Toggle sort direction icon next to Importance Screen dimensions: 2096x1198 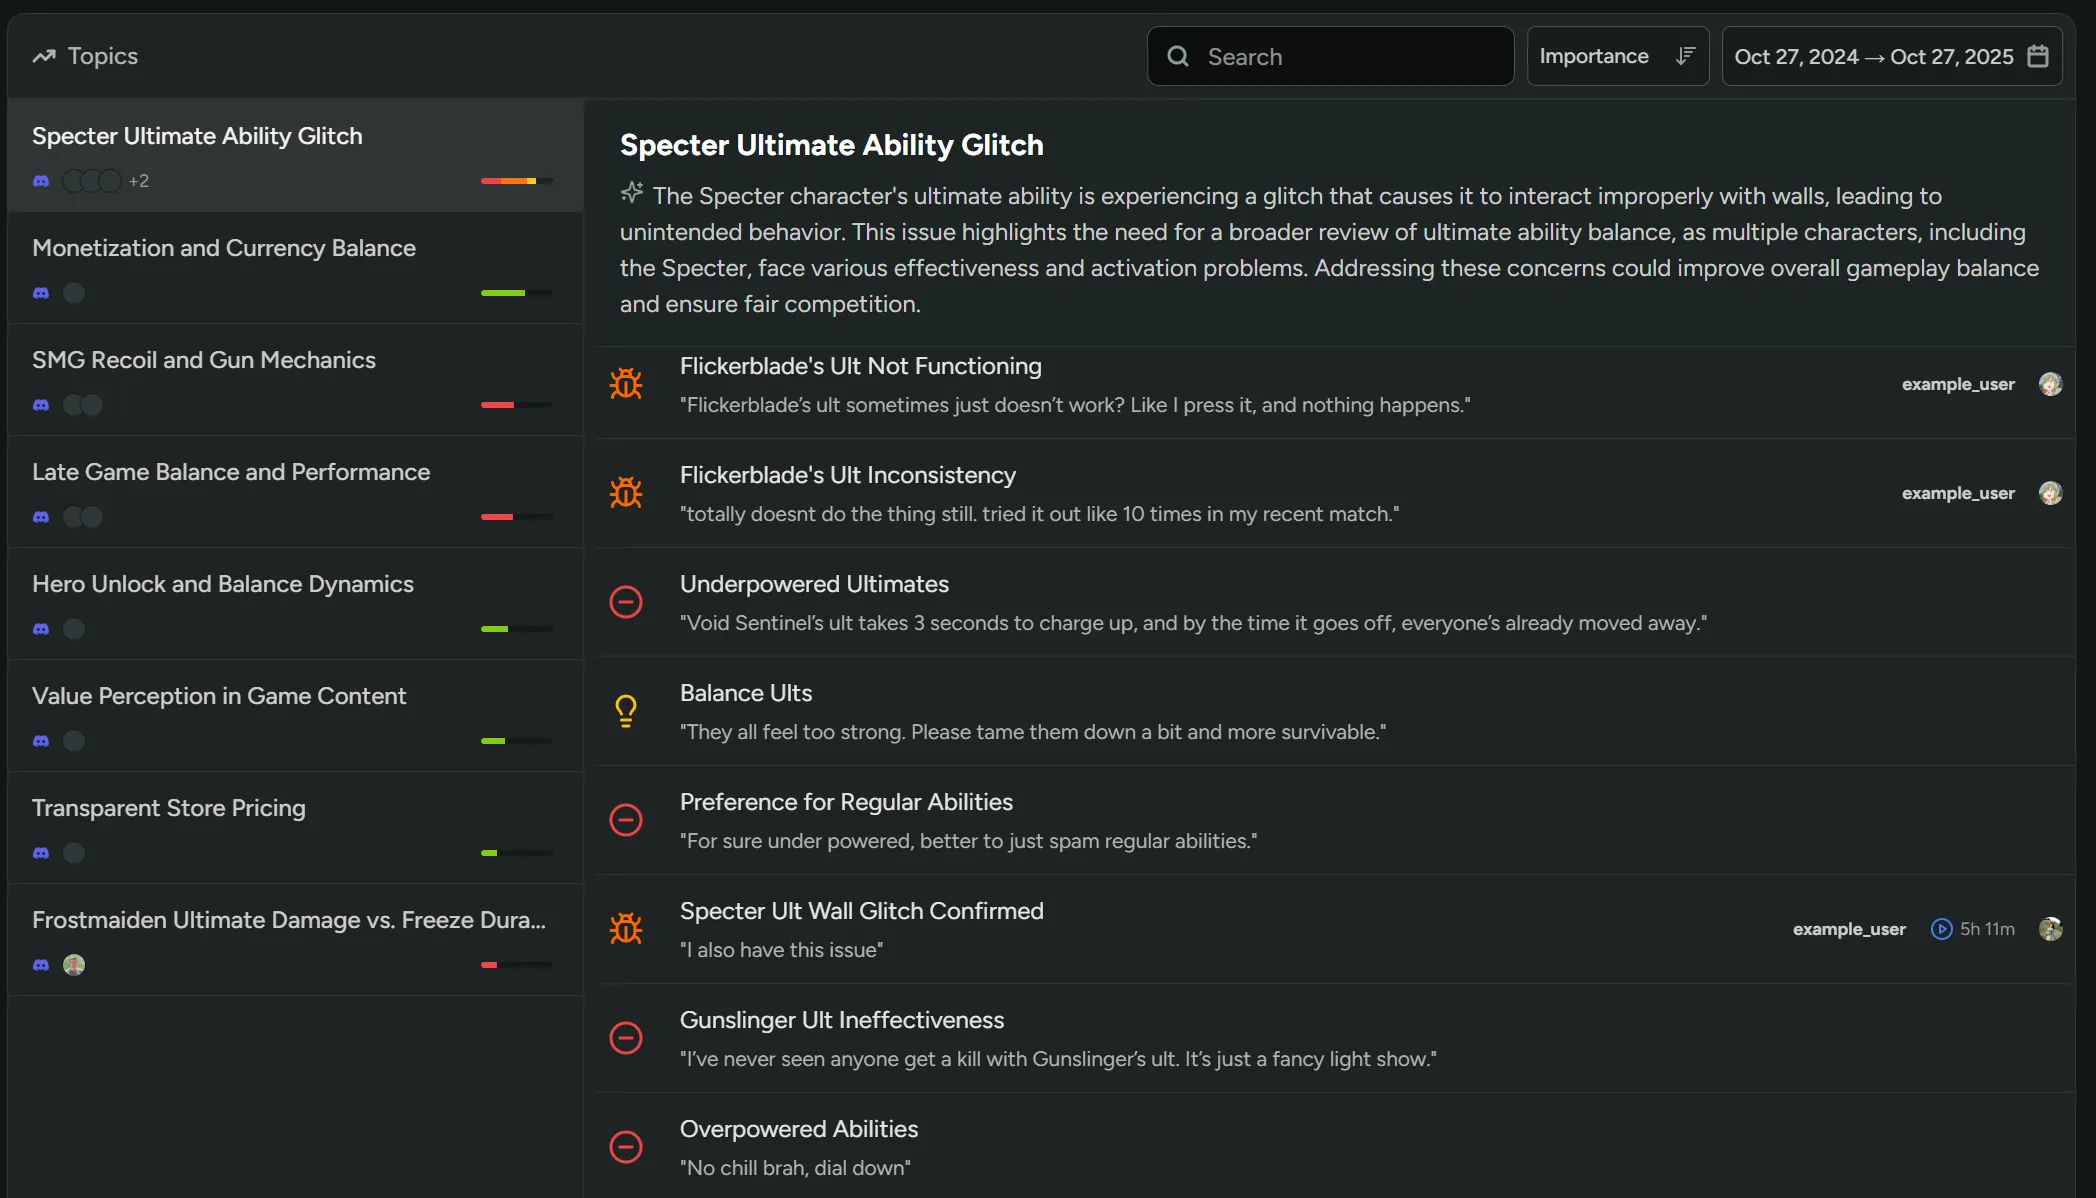pos(1685,56)
